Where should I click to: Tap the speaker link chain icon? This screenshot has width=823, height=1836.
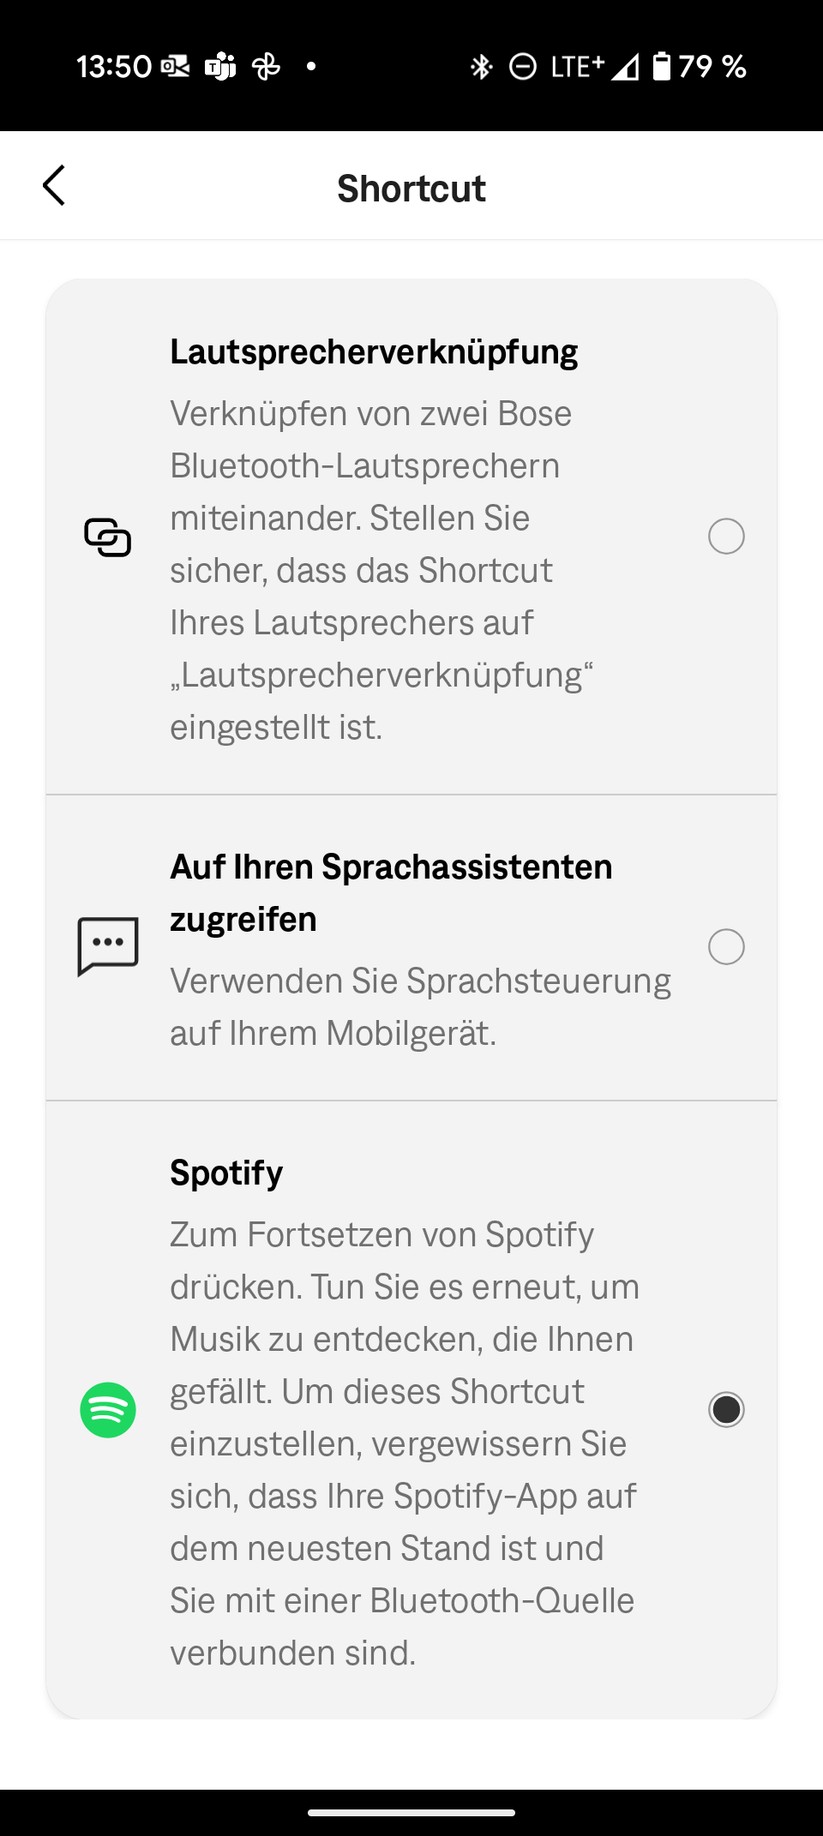[x=108, y=537]
